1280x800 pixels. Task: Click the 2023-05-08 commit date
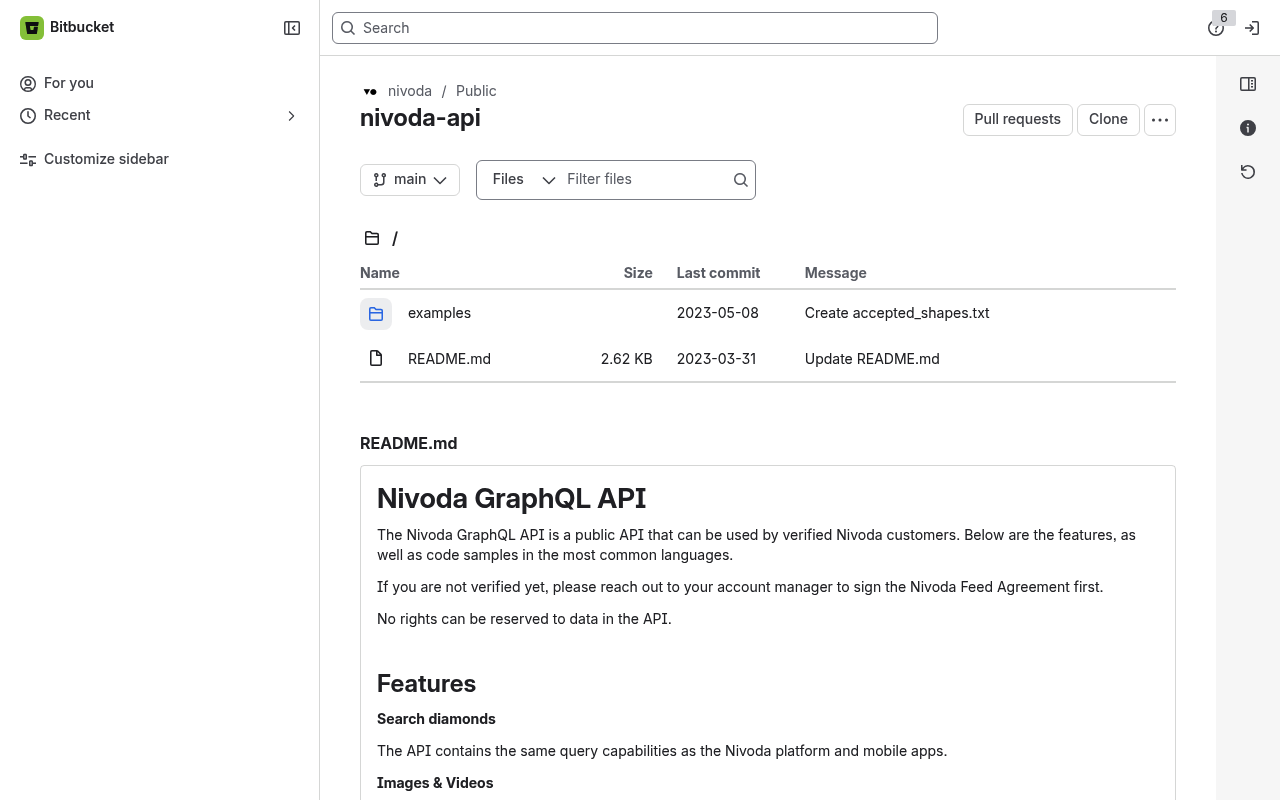click(718, 313)
